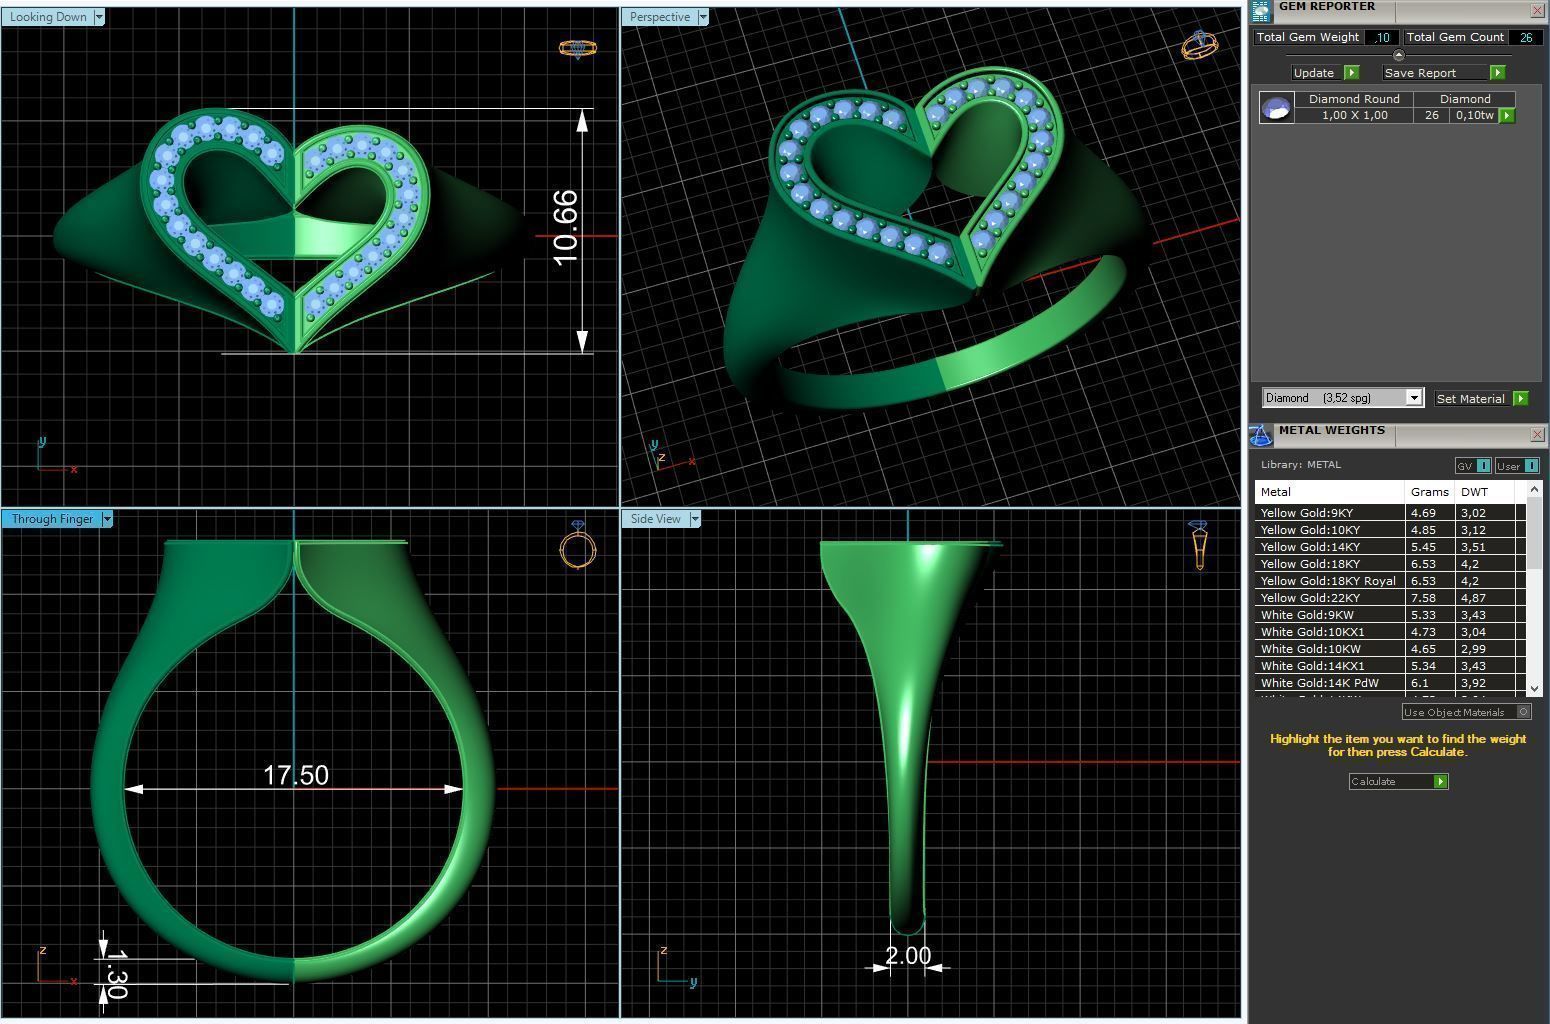Click the green arrow on Calculate
1550x1024 pixels.
(x=1441, y=781)
